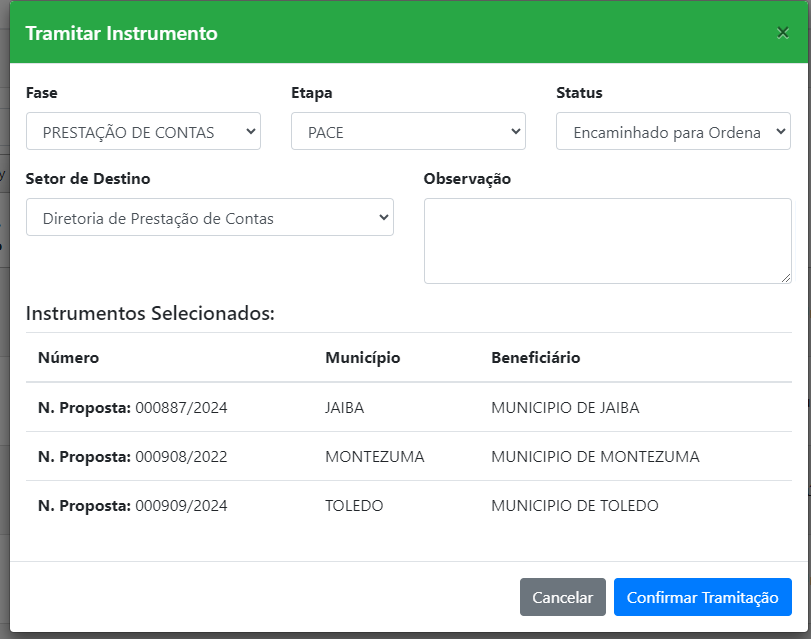Confirm with the Confirmar Tramitação button
The width and height of the screenshot is (811, 639).
tap(702, 597)
